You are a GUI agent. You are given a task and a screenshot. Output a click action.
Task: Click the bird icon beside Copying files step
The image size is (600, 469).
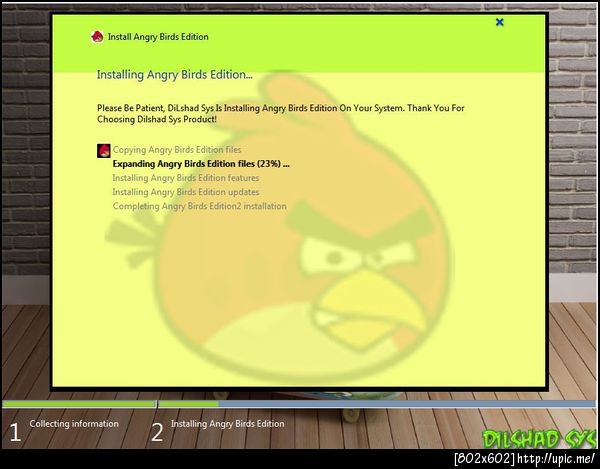tap(104, 151)
